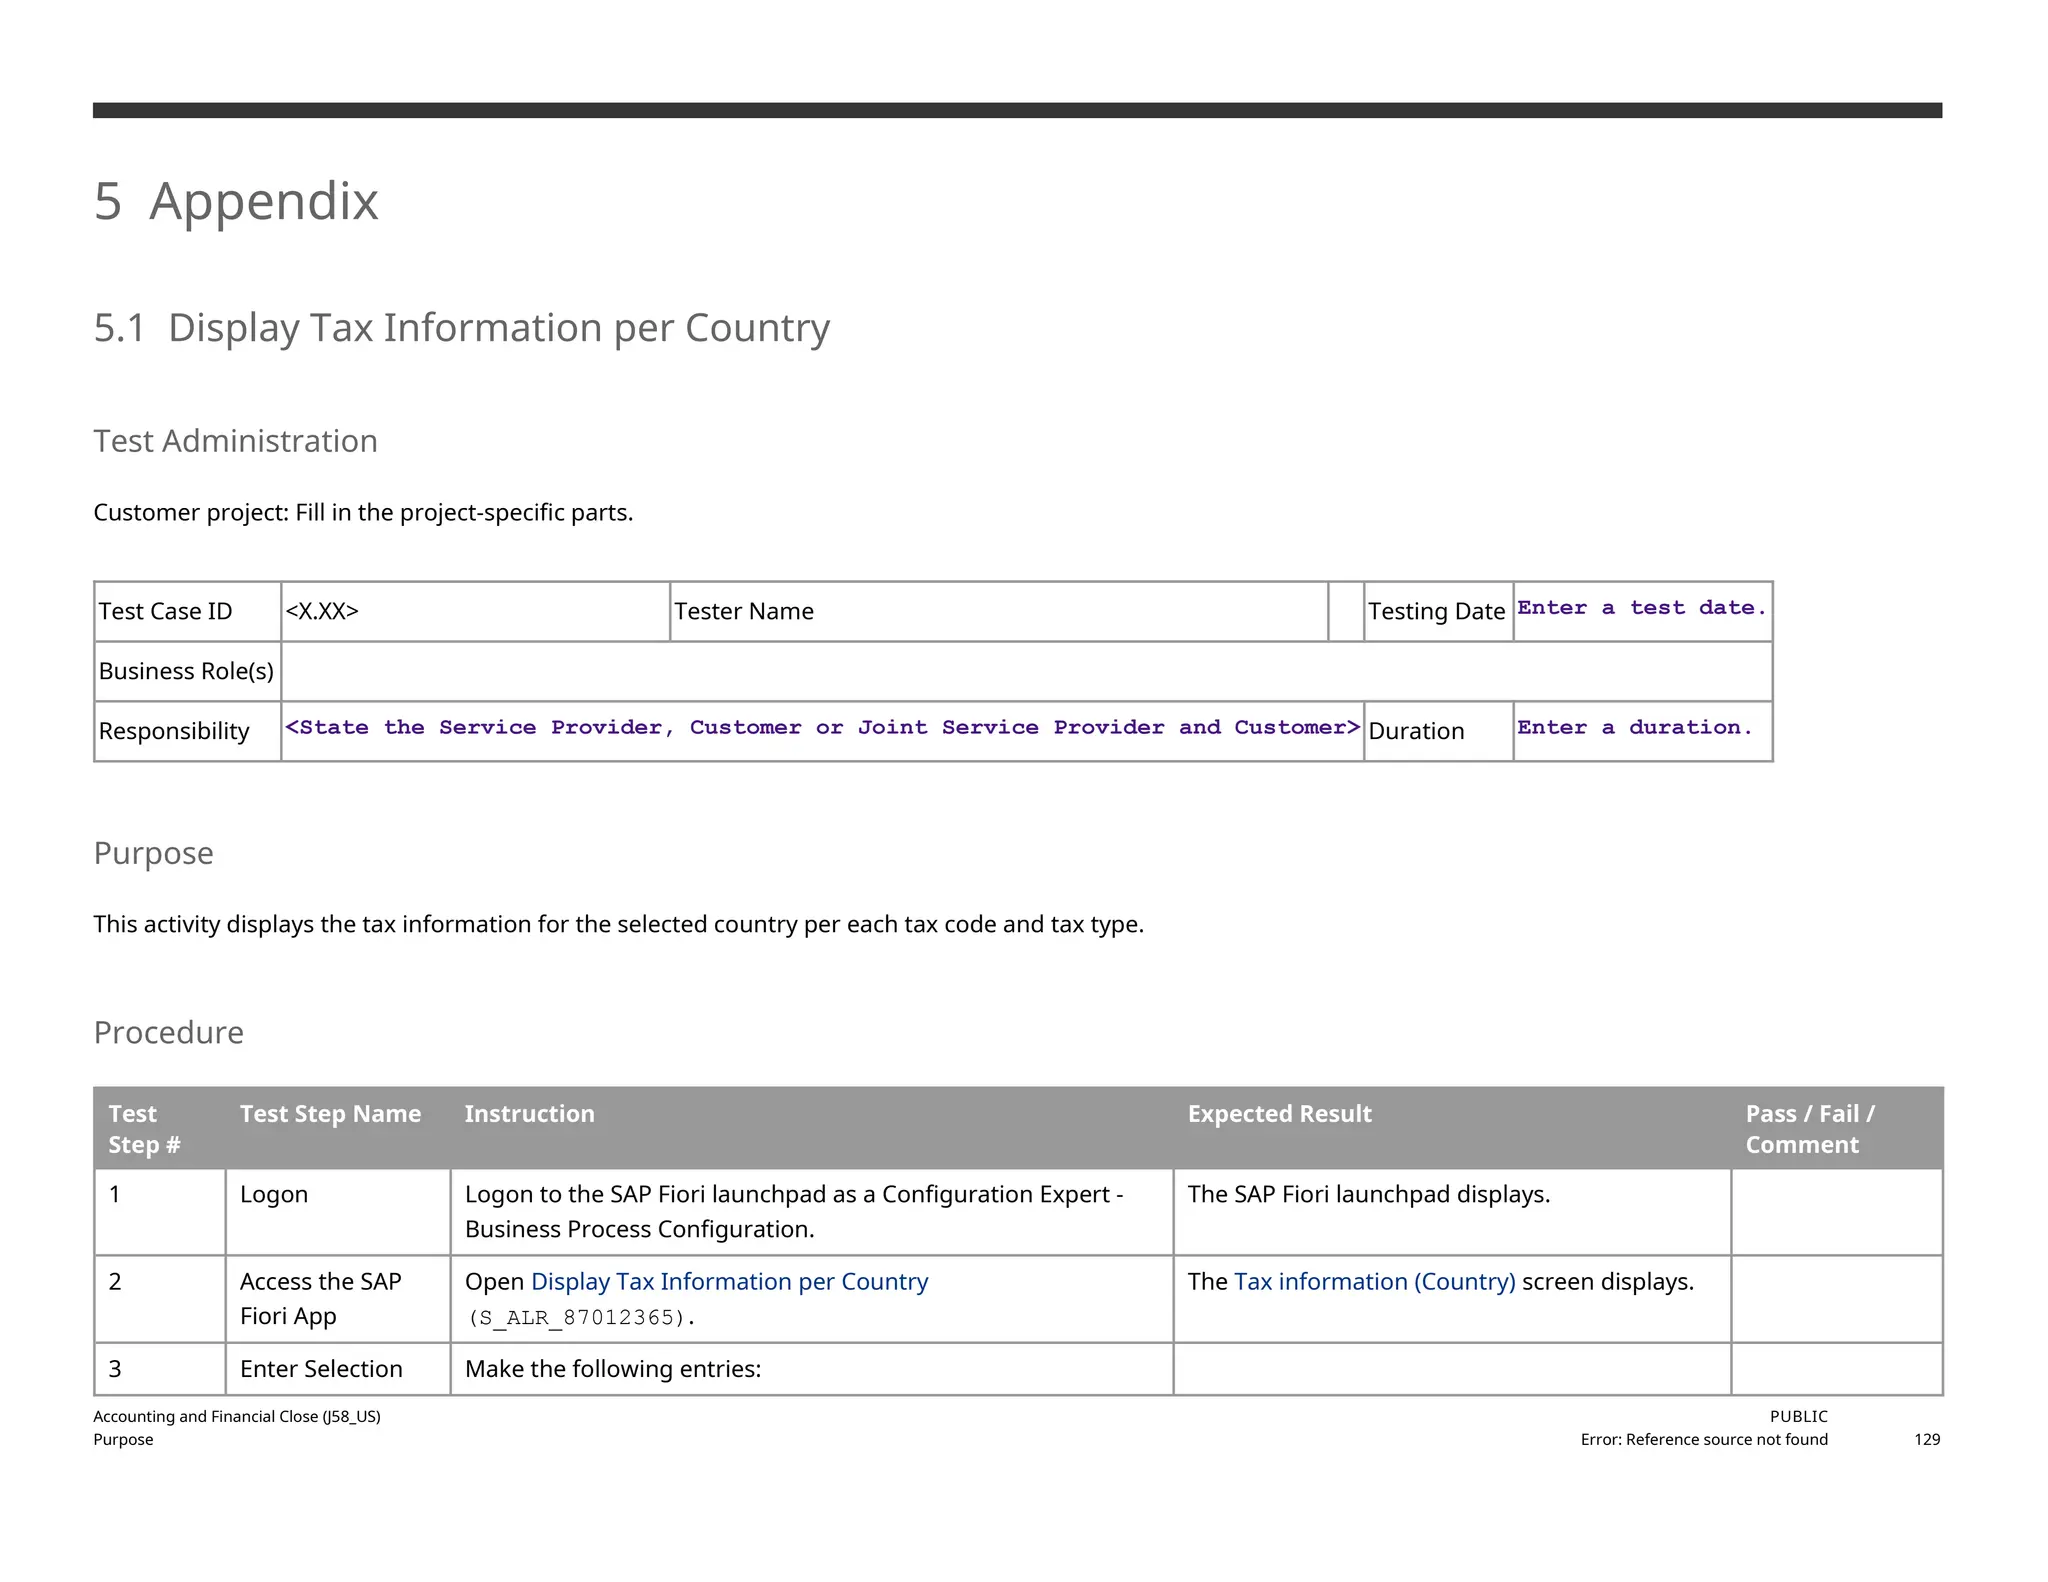
Task: Click the 'Logon' step name cell
Action: pyautogui.click(x=338, y=1212)
